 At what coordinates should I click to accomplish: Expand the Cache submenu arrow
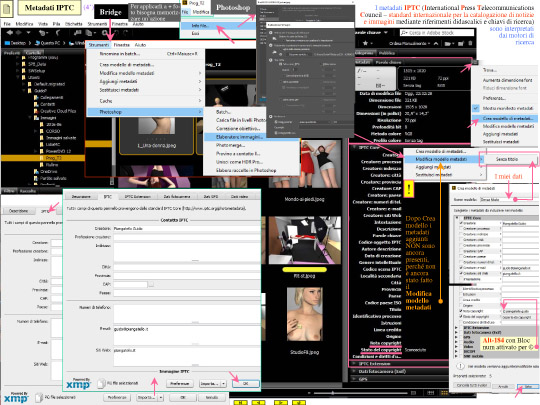(200, 101)
